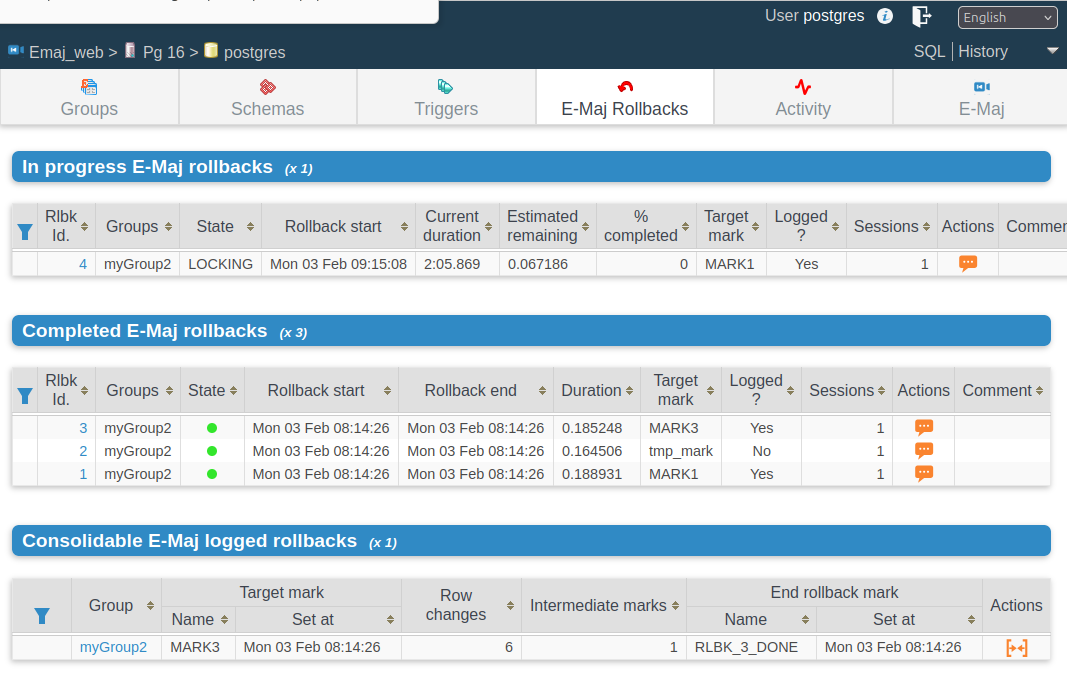Open comment icon for rollback 4
Image resolution: width=1067 pixels, height=684 pixels.
(968, 263)
